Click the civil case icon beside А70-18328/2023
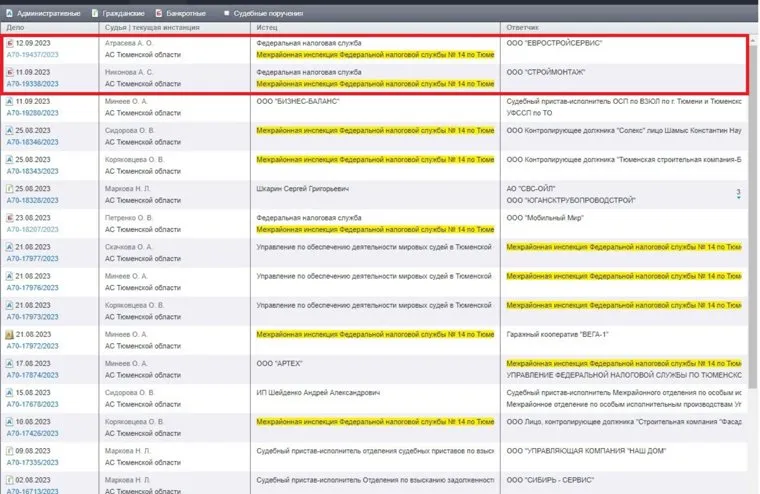 (10, 188)
